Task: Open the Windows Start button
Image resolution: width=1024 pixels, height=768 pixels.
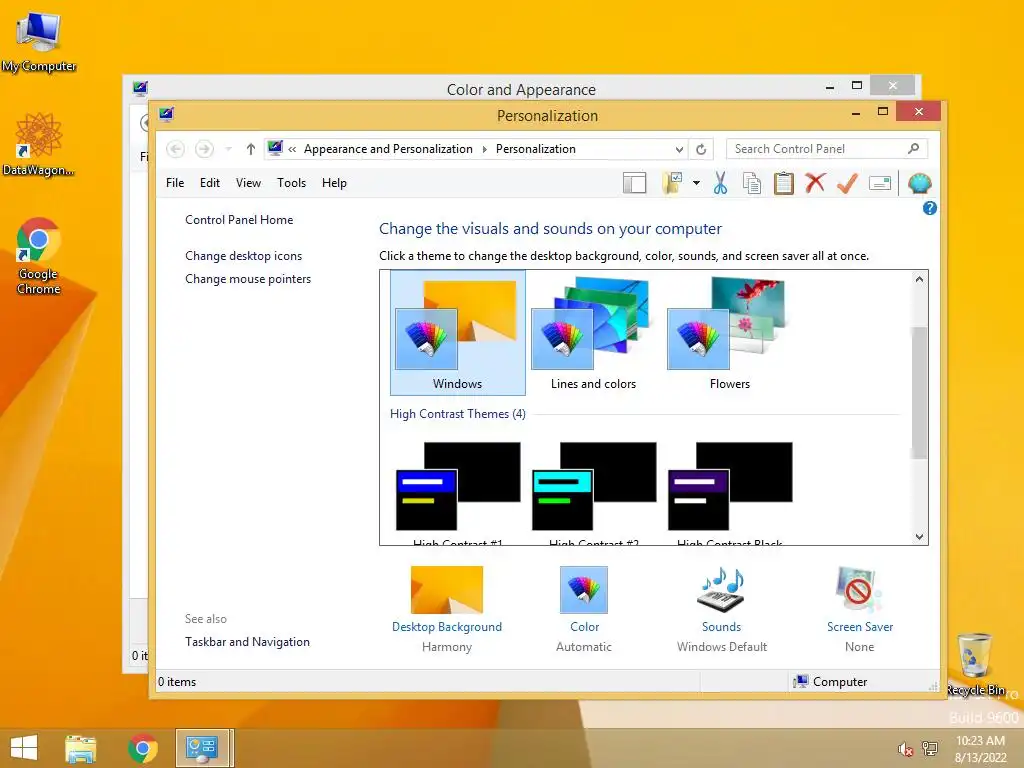Action: click(x=24, y=748)
